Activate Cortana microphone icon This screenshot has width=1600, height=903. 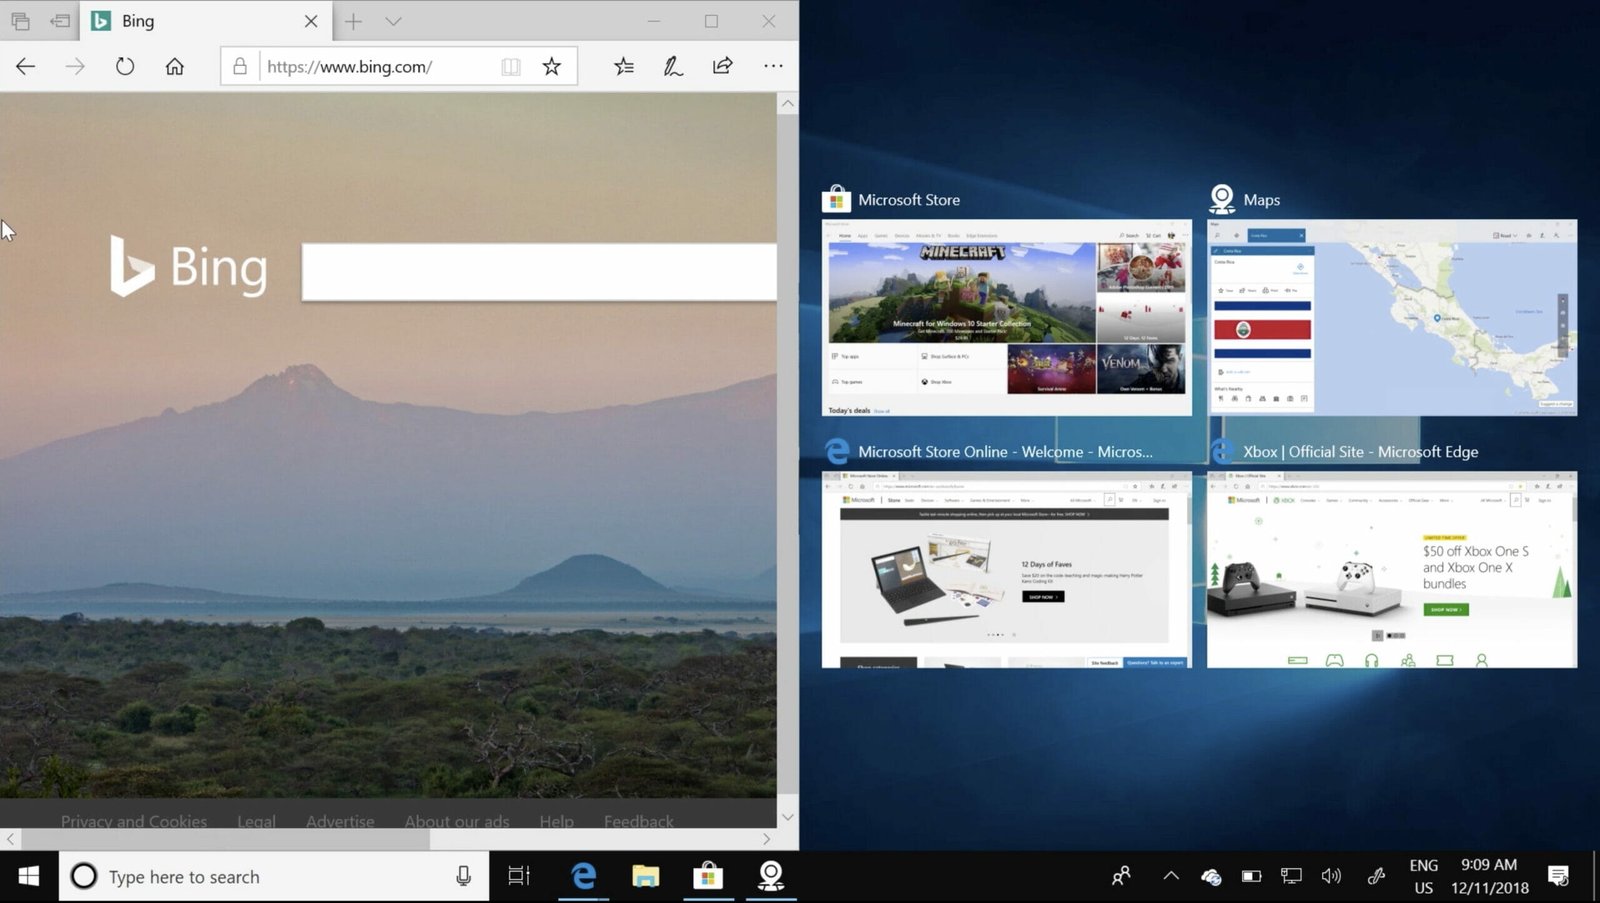(x=463, y=877)
